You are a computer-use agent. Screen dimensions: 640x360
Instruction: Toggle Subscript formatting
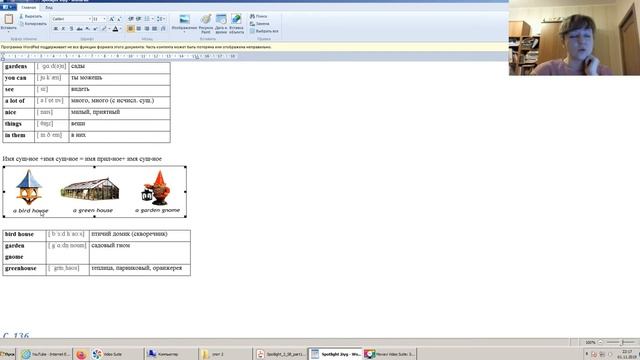pos(87,29)
